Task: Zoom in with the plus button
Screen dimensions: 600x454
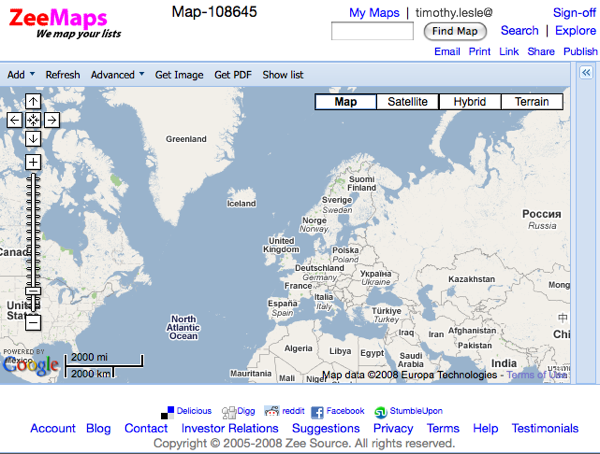Action: tap(33, 162)
